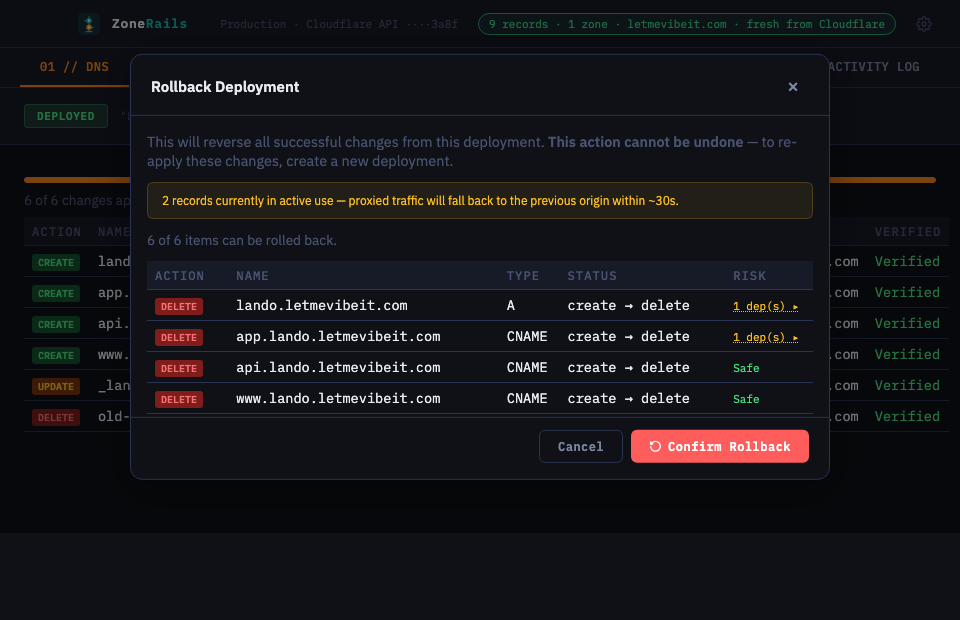Click DELETE badge in www.lando row
The image size is (960, 620).
coord(179,400)
